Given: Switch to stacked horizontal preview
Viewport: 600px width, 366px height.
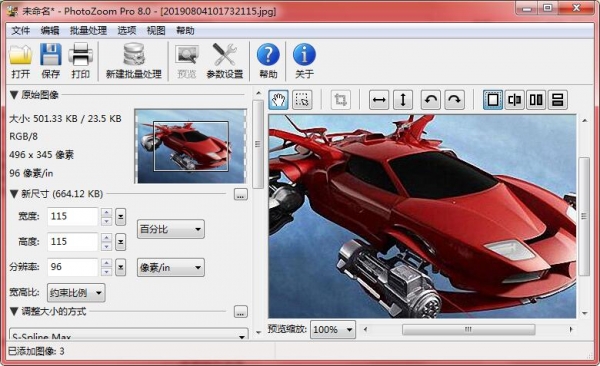Looking at the screenshot, I should [x=558, y=100].
